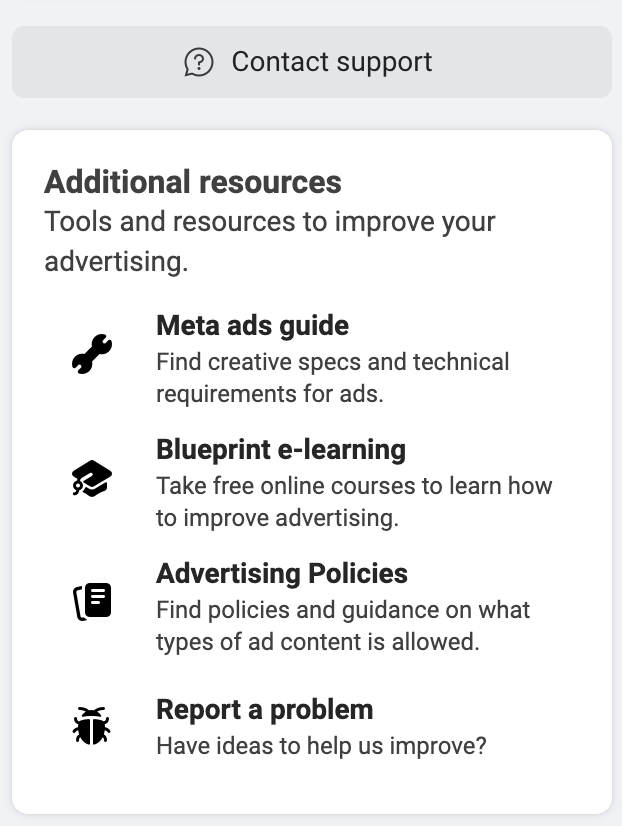Select the Meta ads guide list row
The width and height of the screenshot is (622, 826).
tap(312, 358)
